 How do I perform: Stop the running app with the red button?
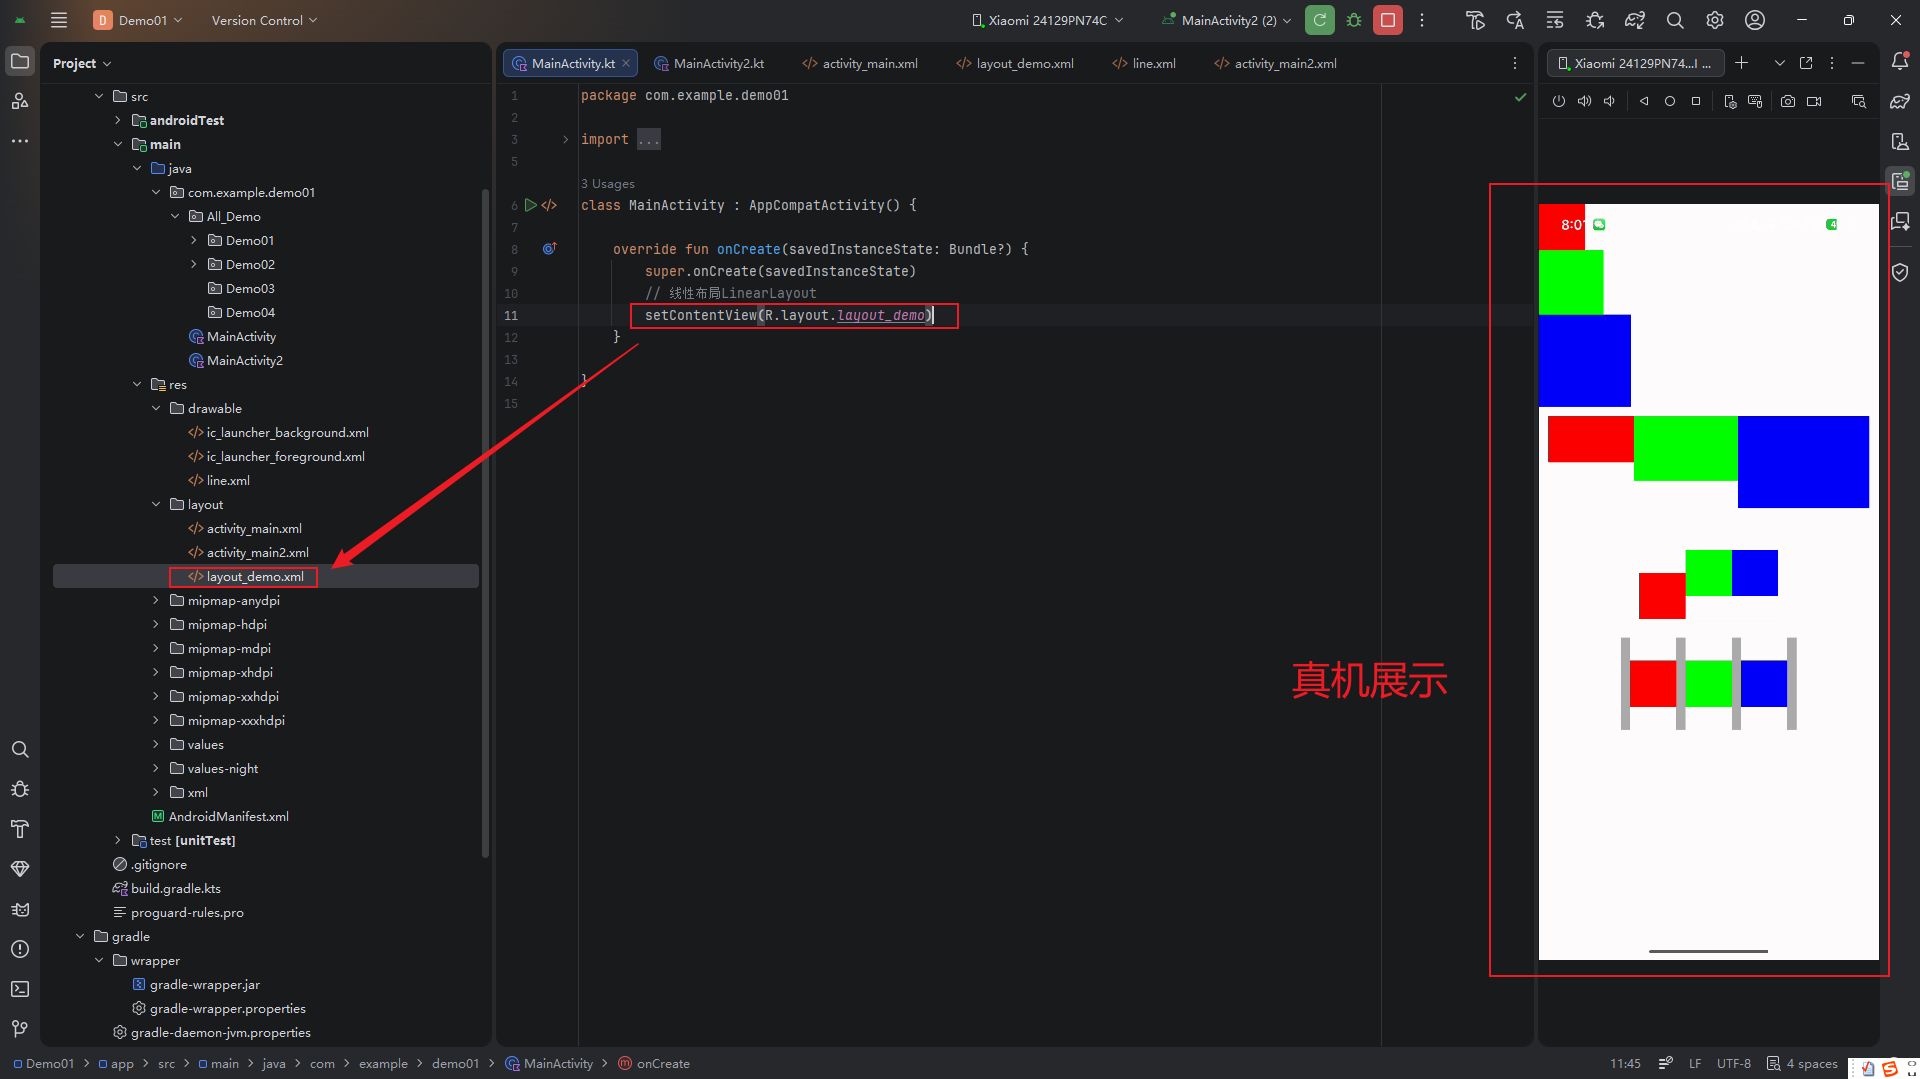1388,20
